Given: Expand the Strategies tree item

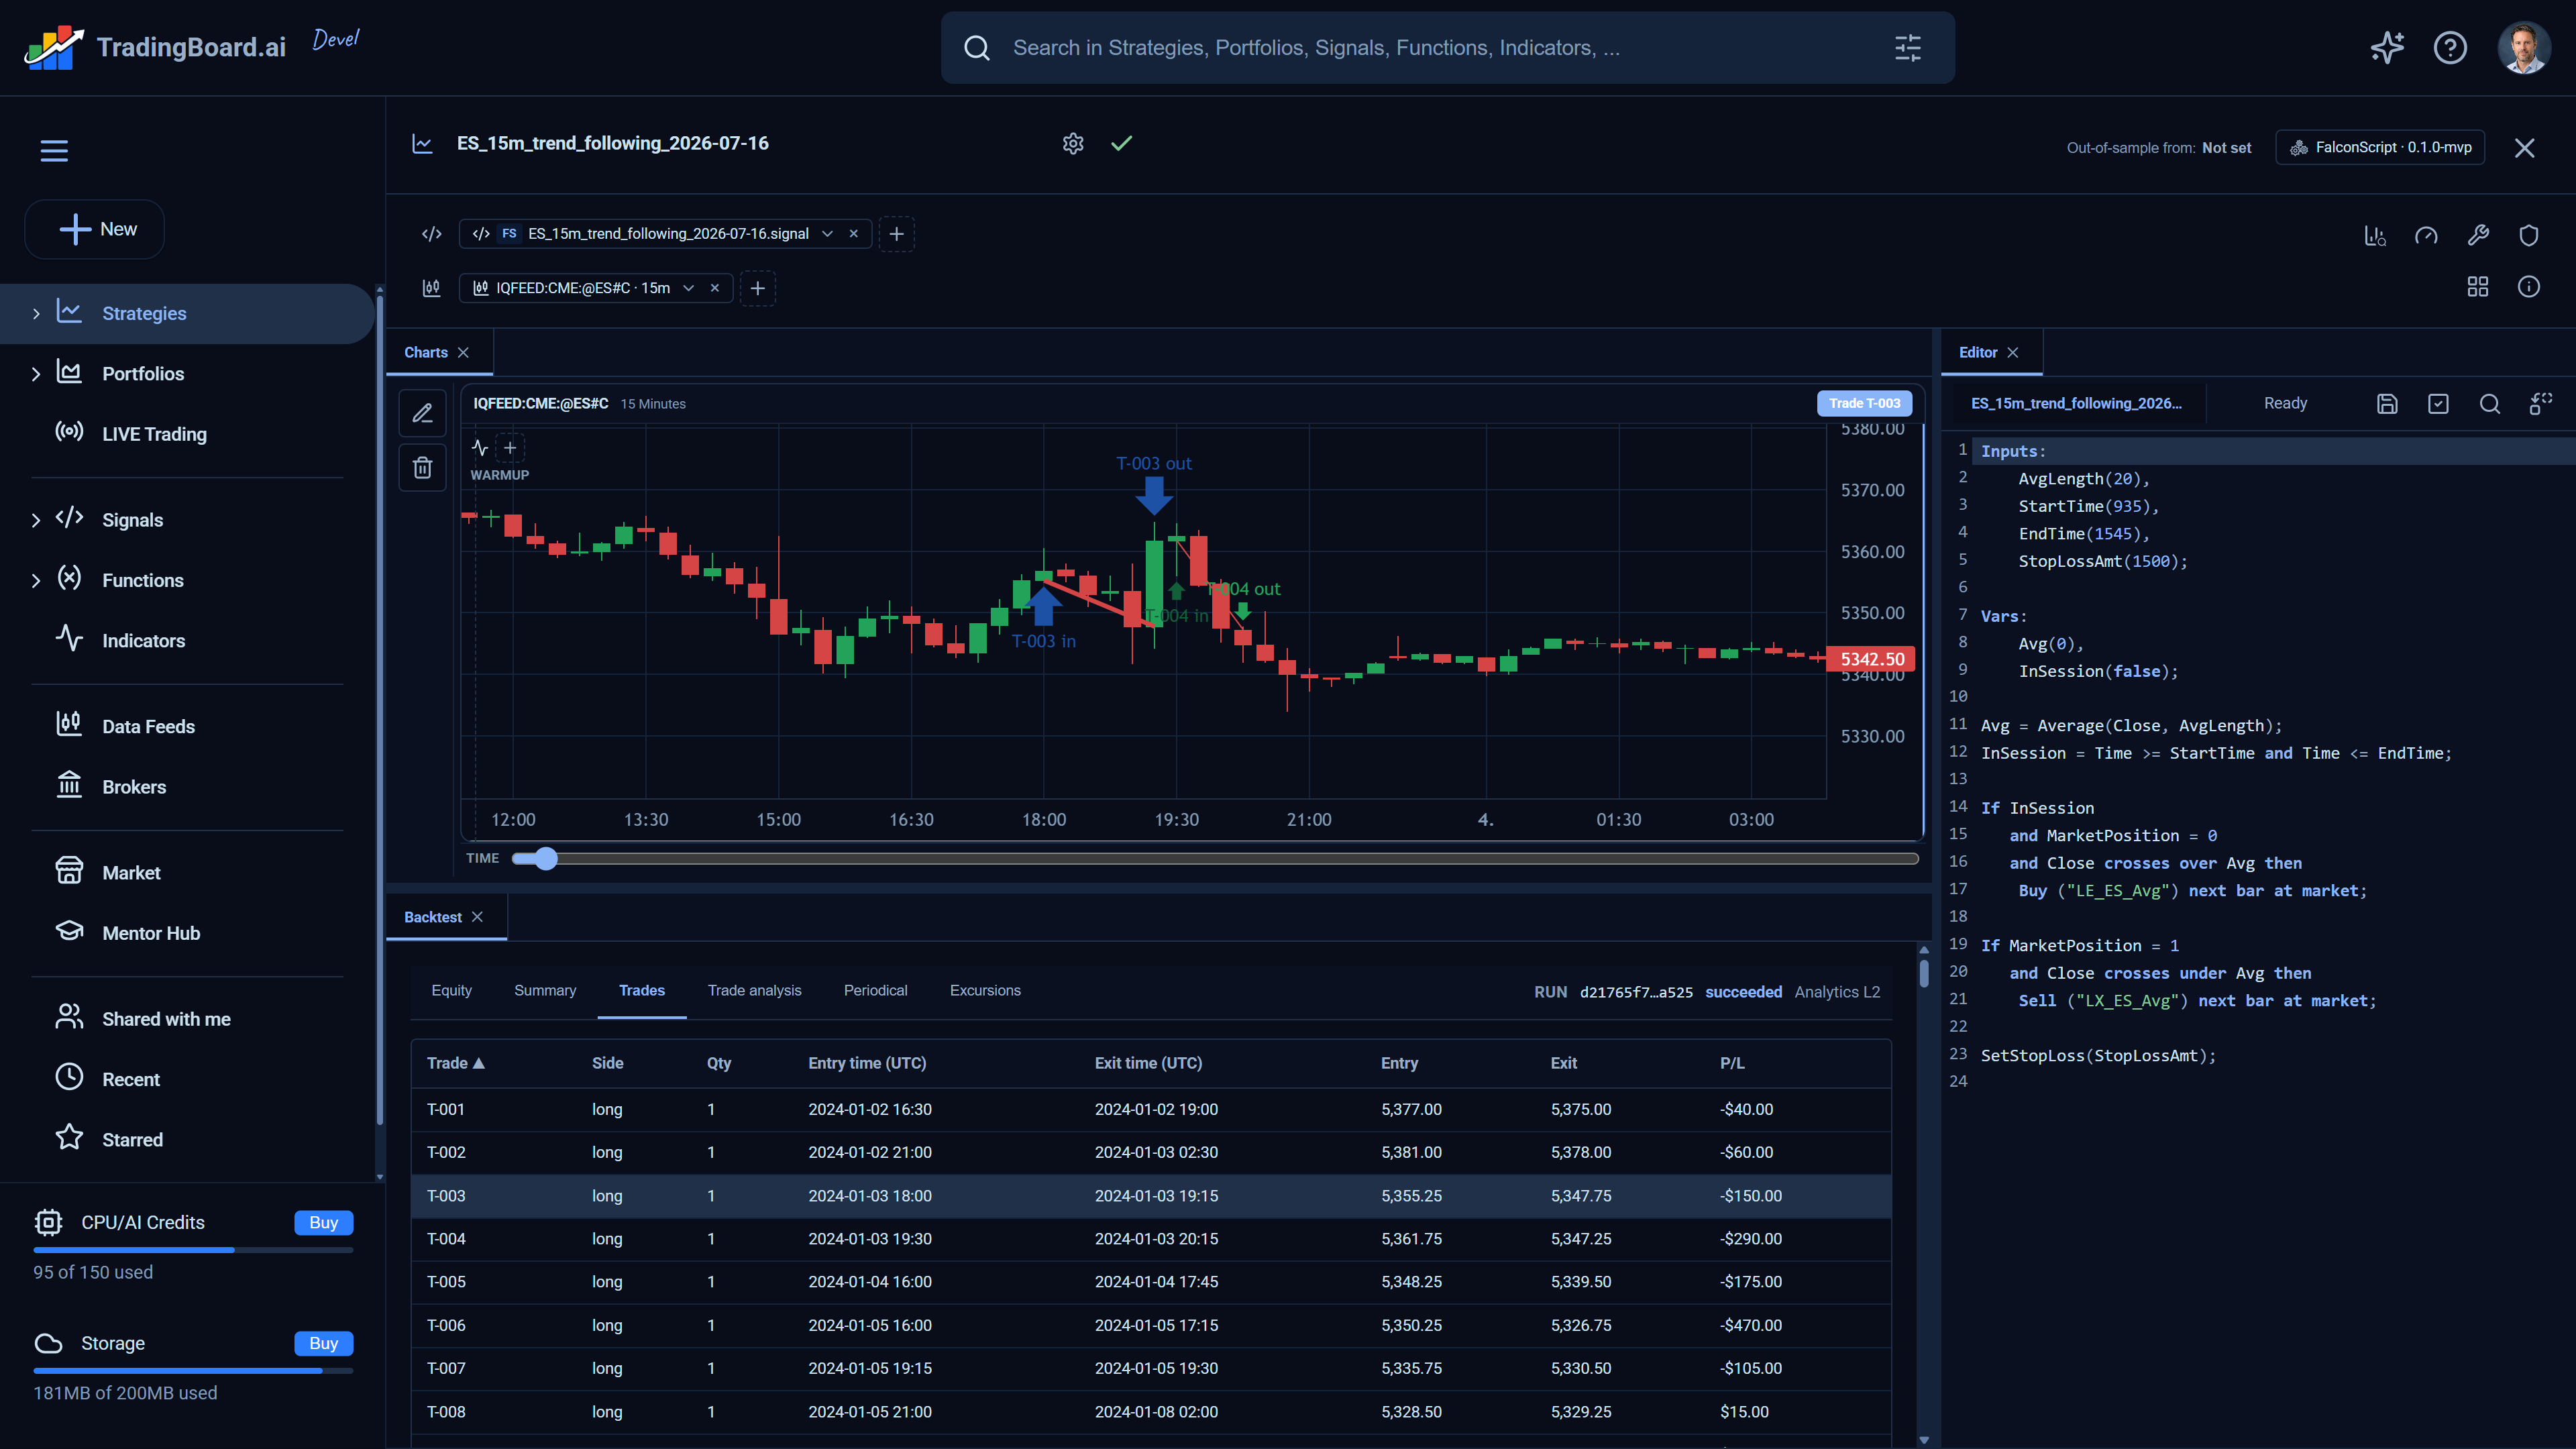Looking at the screenshot, I should coord(36,314).
